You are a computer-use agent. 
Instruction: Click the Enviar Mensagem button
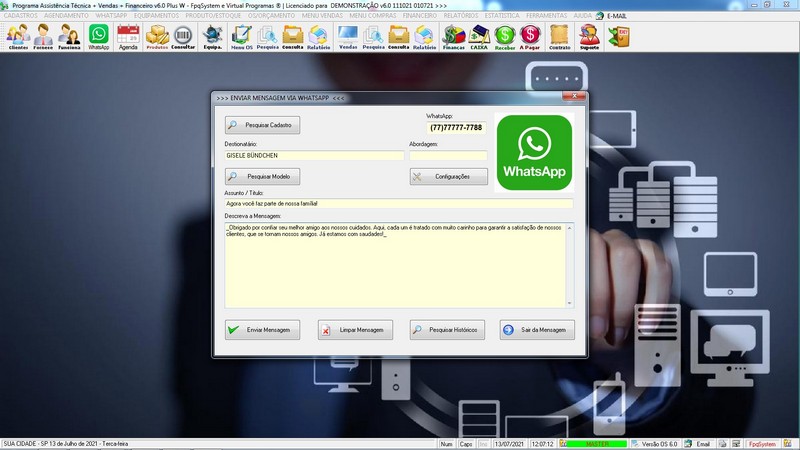point(262,330)
